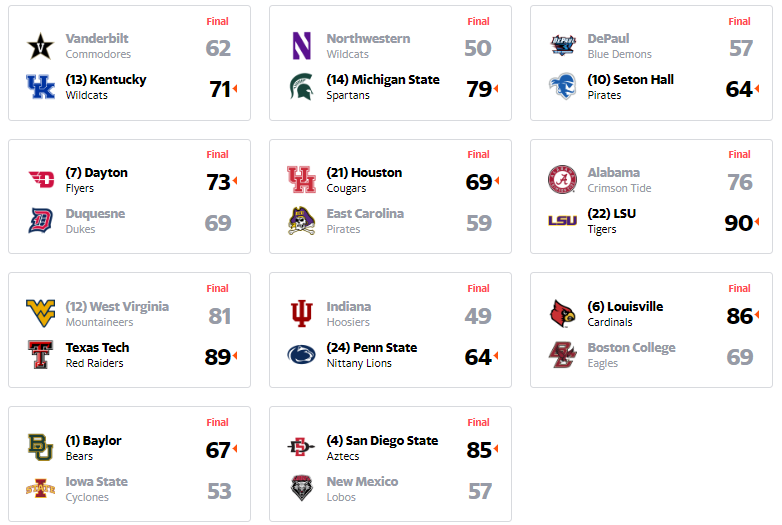Click West Virginia's score of 81
782x525 pixels.
pyautogui.click(x=219, y=316)
